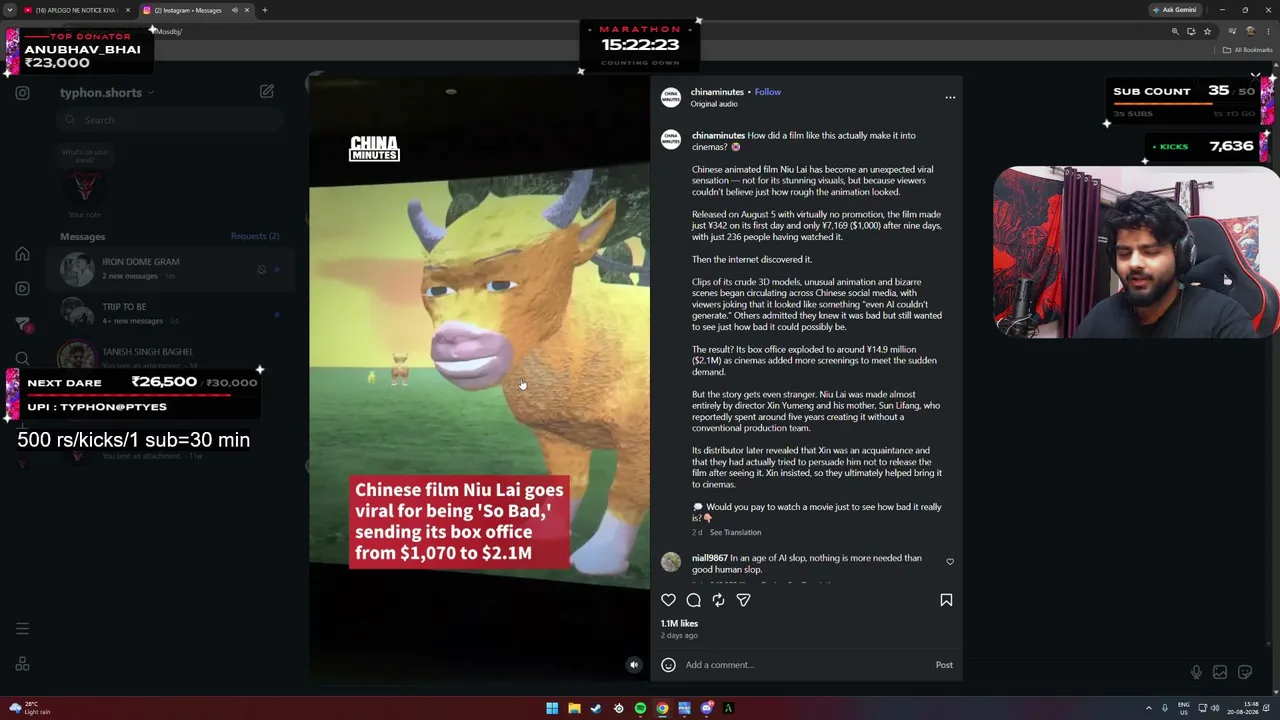Open message Requests (2)

(x=255, y=236)
